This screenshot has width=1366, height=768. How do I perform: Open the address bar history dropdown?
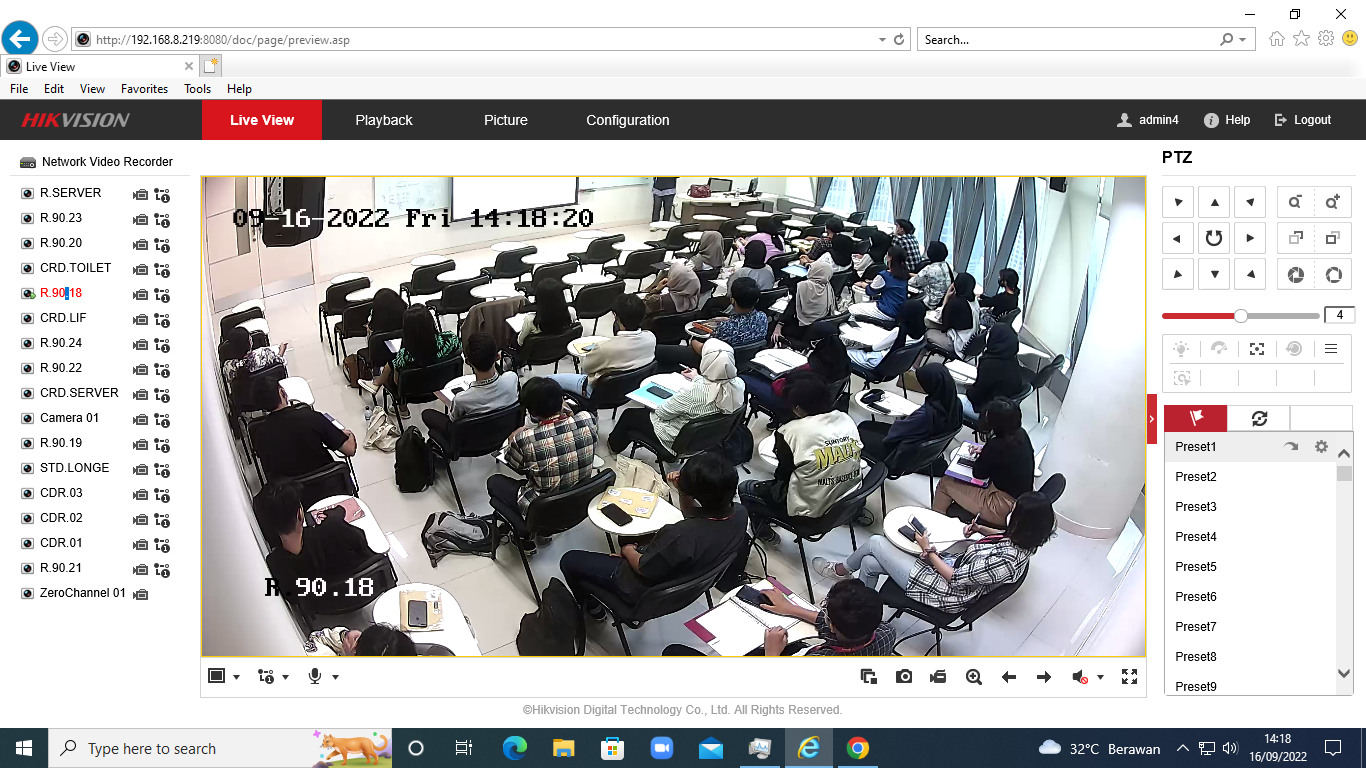click(x=882, y=40)
